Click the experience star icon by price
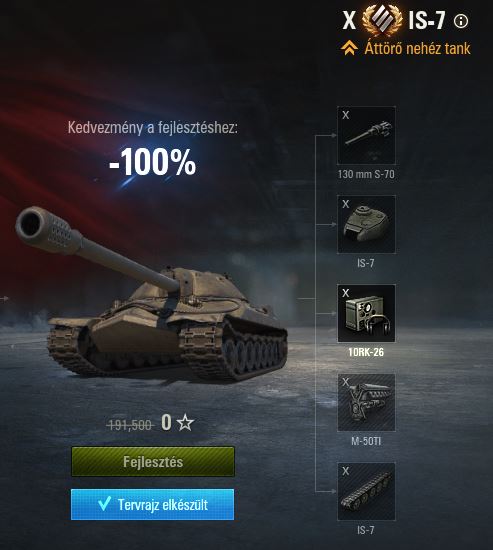 point(185,422)
